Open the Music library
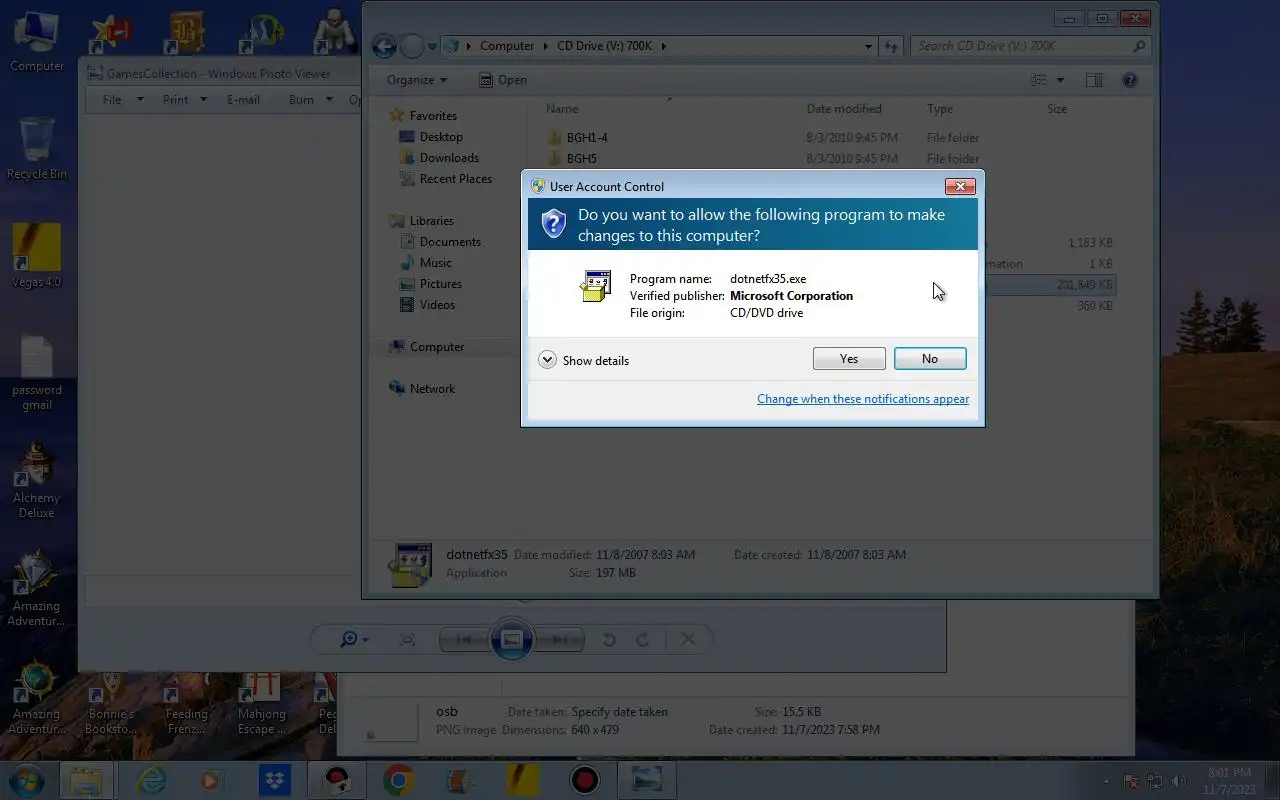This screenshot has width=1280, height=800. (425, 263)
